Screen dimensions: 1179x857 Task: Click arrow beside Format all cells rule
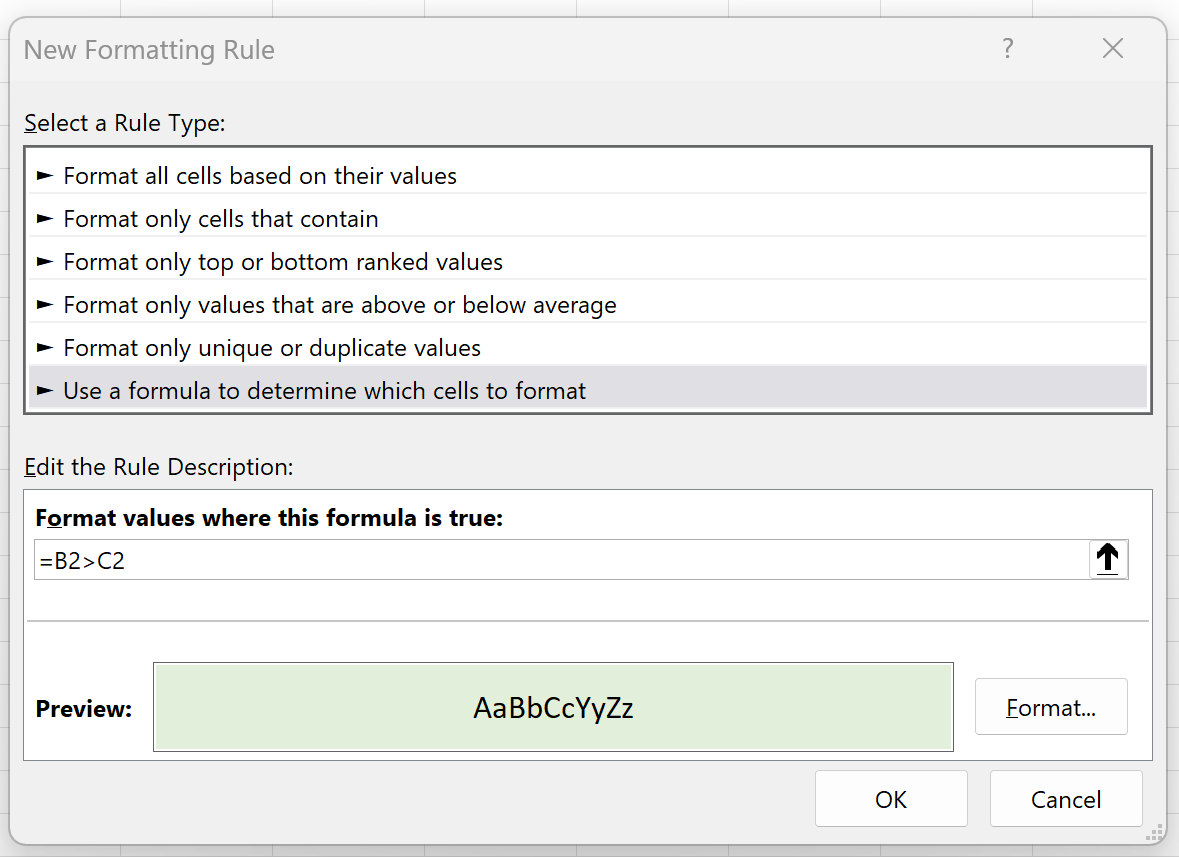click(45, 176)
